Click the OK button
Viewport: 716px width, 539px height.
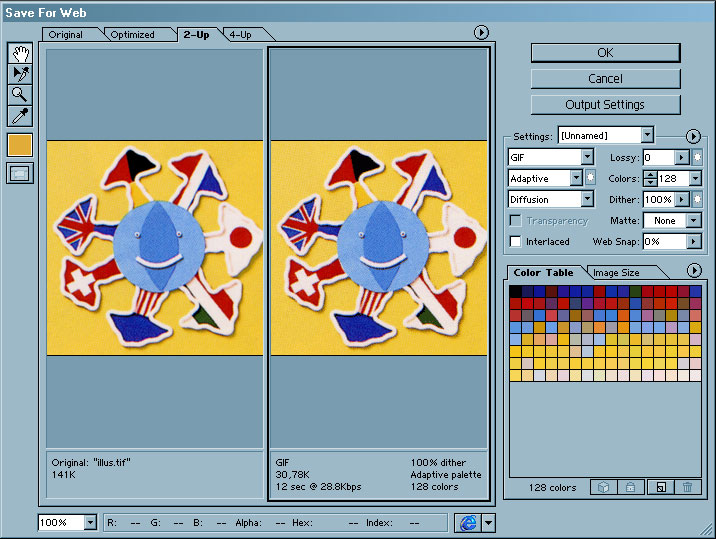click(605, 53)
